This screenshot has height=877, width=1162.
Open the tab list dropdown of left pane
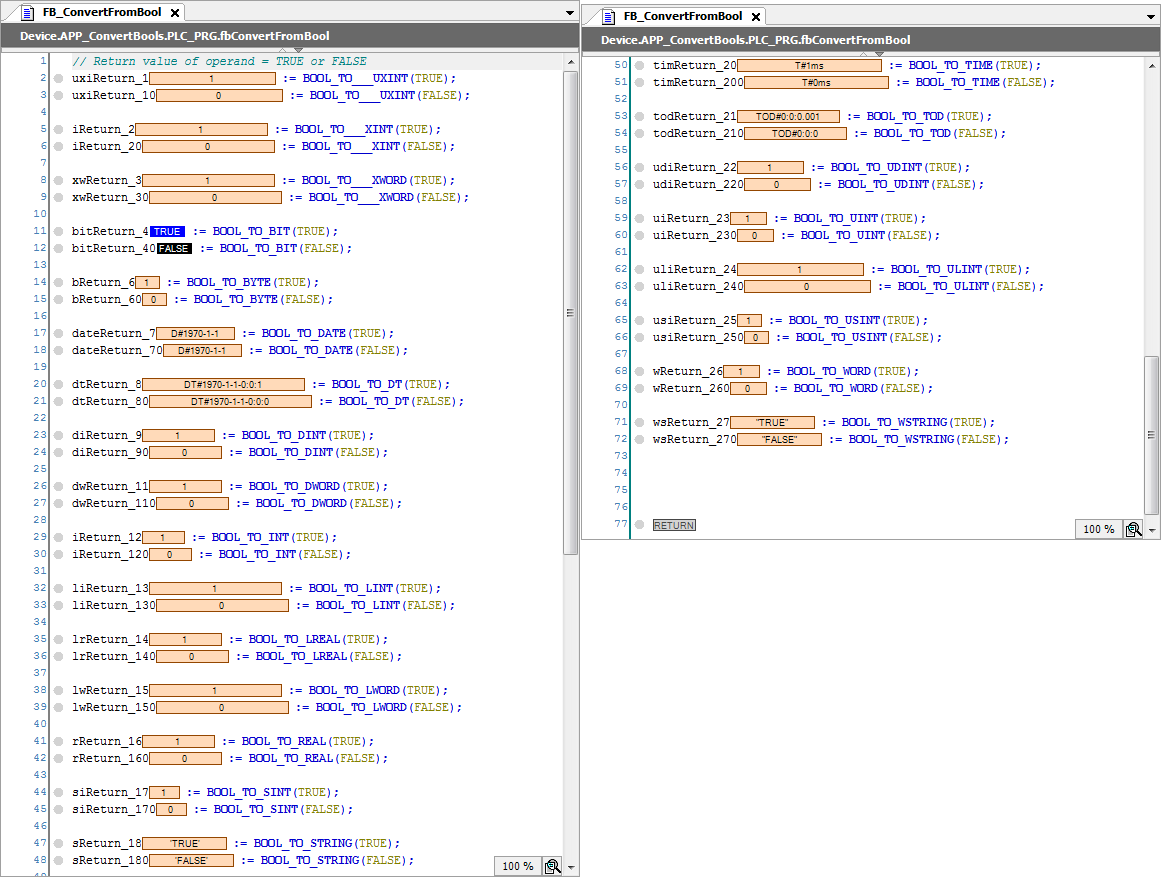(x=570, y=13)
